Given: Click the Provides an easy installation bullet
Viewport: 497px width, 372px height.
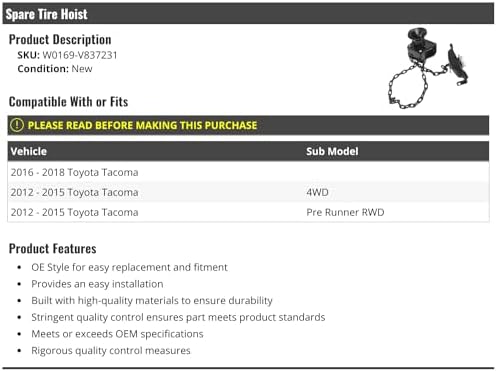Looking at the screenshot, I should [97, 284].
